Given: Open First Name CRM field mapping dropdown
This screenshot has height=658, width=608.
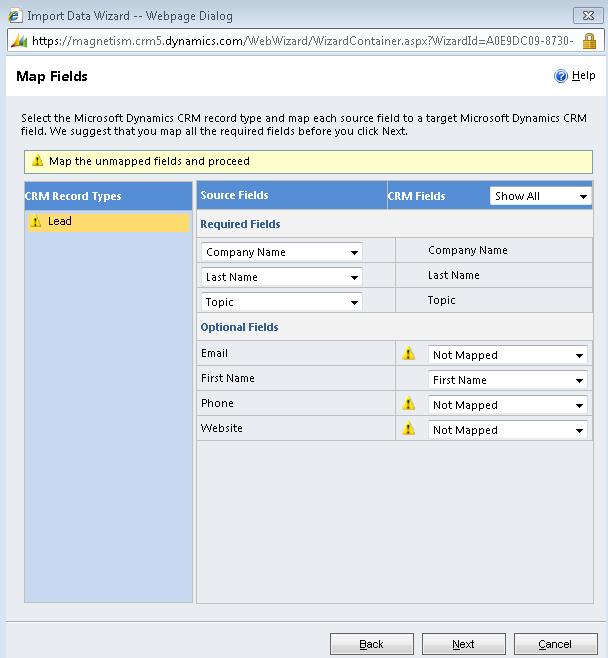Looking at the screenshot, I should pos(507,380).
